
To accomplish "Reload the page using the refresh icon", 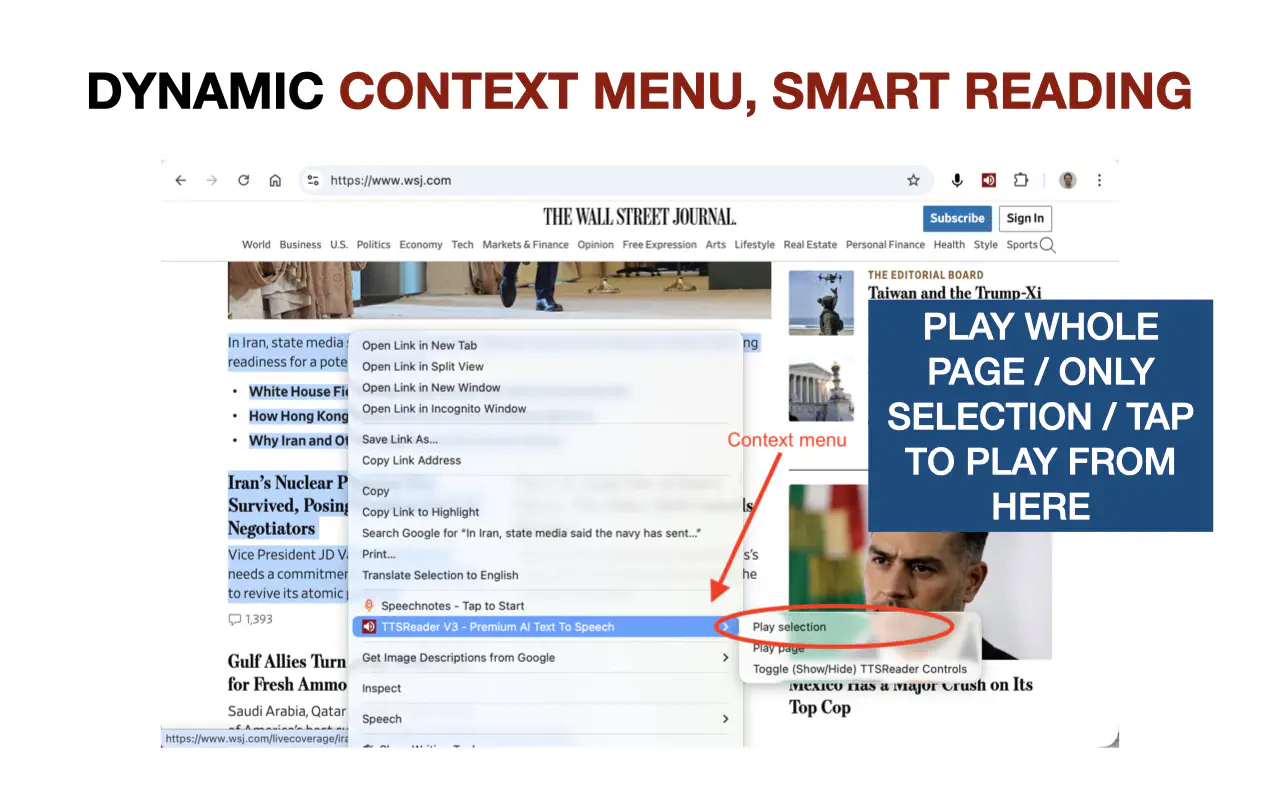I will [x=243, y=180].
